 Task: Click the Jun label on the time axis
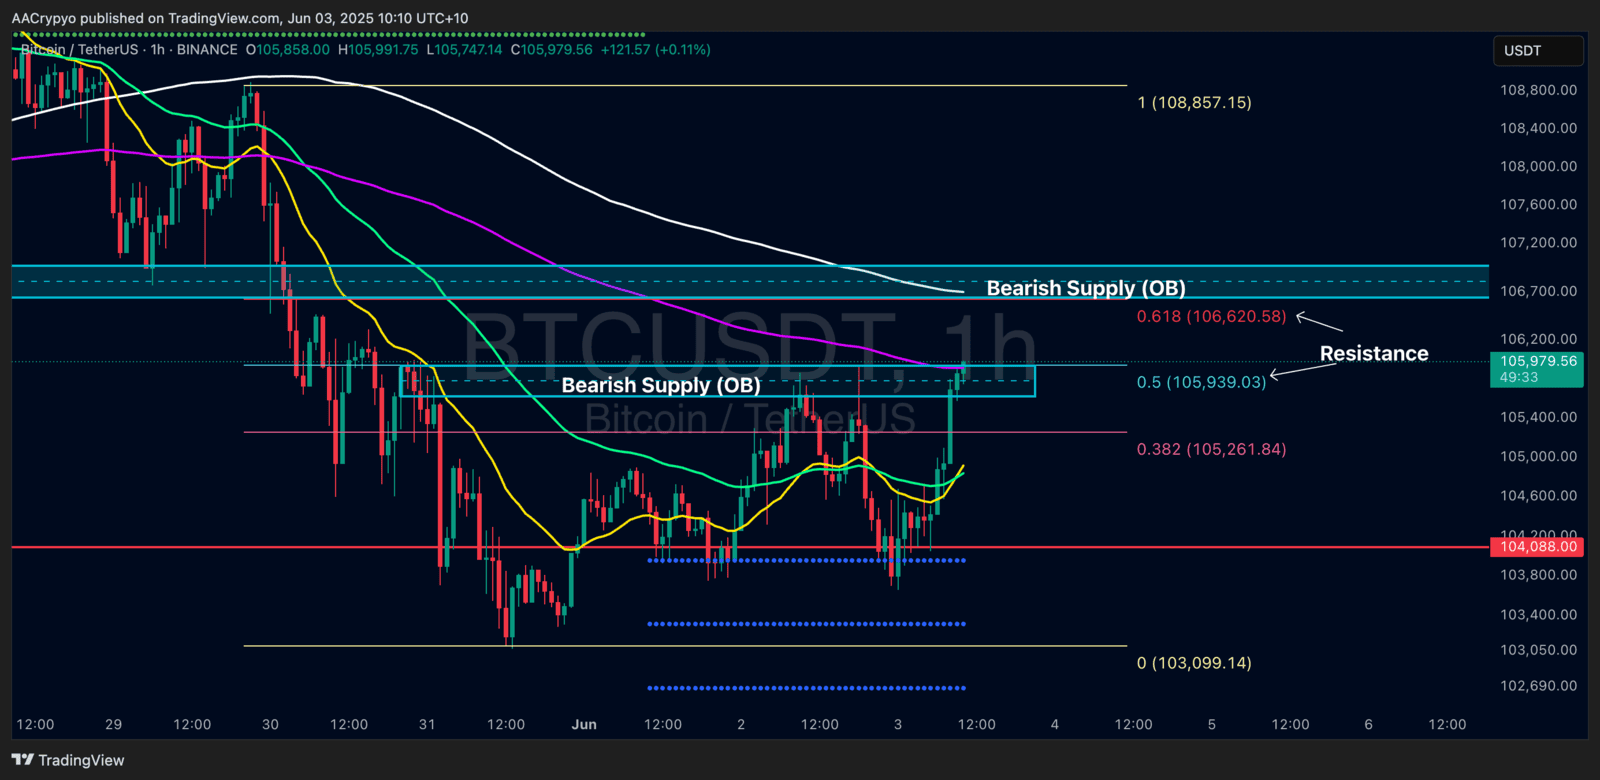coord(584,724)
